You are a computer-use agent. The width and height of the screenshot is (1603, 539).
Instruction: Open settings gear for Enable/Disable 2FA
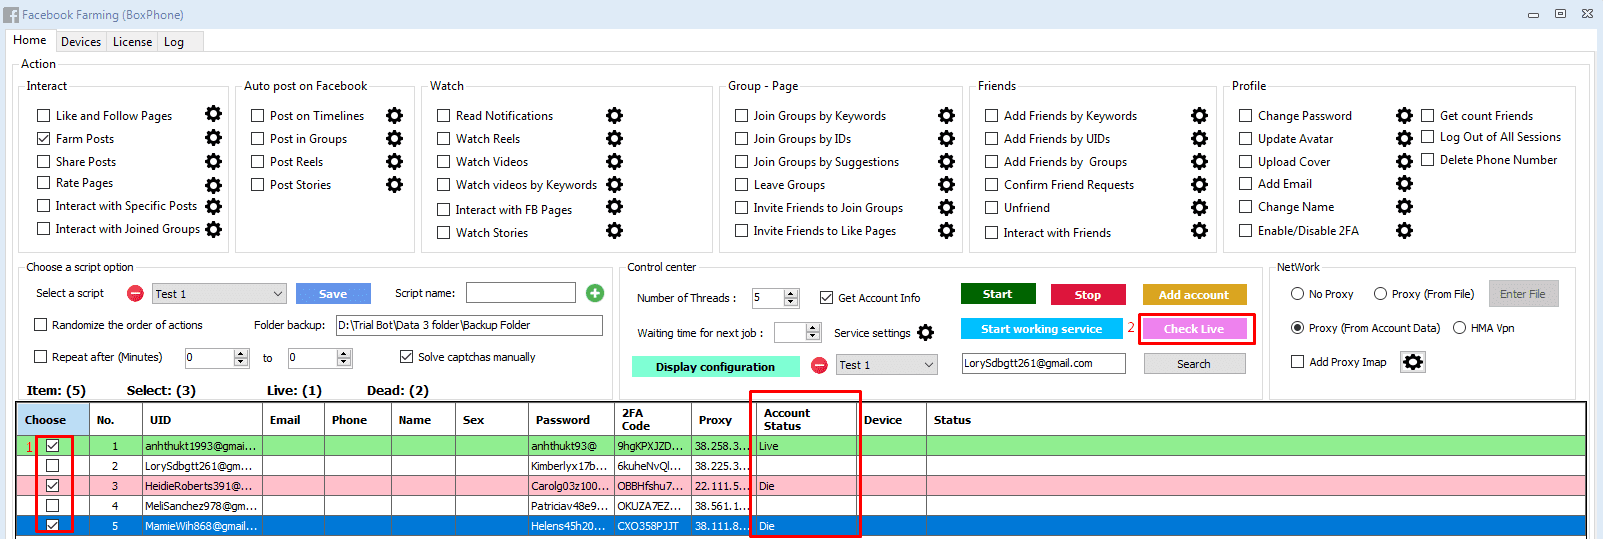click(x=1404, y=231)
